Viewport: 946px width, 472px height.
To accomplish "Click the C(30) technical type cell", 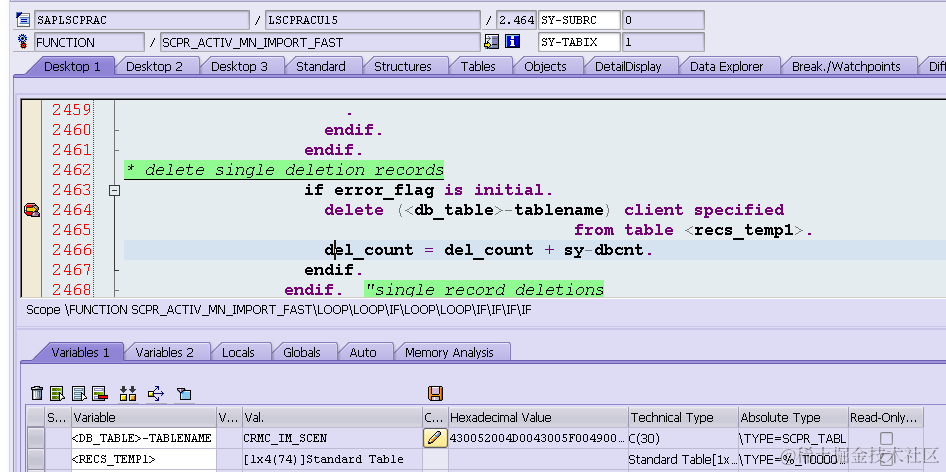I will tap(683, 438).
